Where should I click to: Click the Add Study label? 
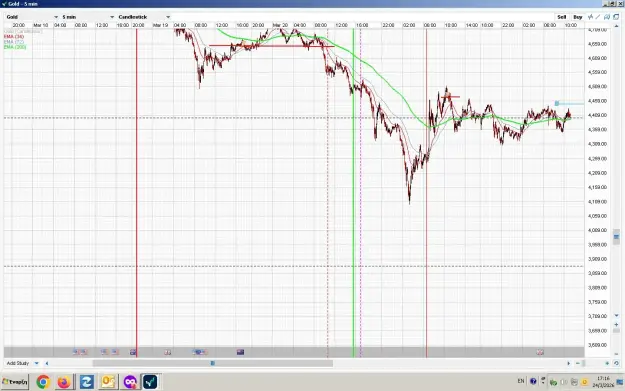[18, 363]
